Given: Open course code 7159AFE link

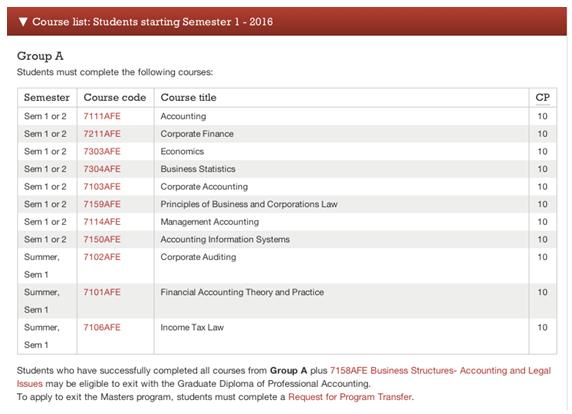Looking at the screenshot, I should [102, 204].
